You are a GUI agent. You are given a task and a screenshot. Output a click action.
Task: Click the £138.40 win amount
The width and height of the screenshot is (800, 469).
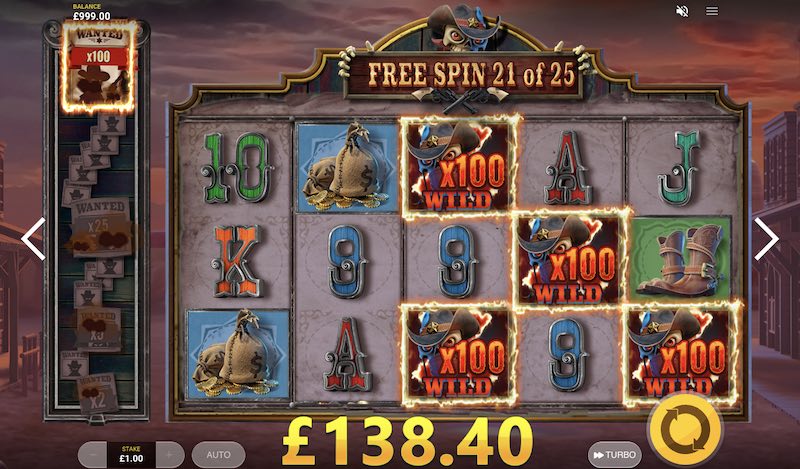407,441
